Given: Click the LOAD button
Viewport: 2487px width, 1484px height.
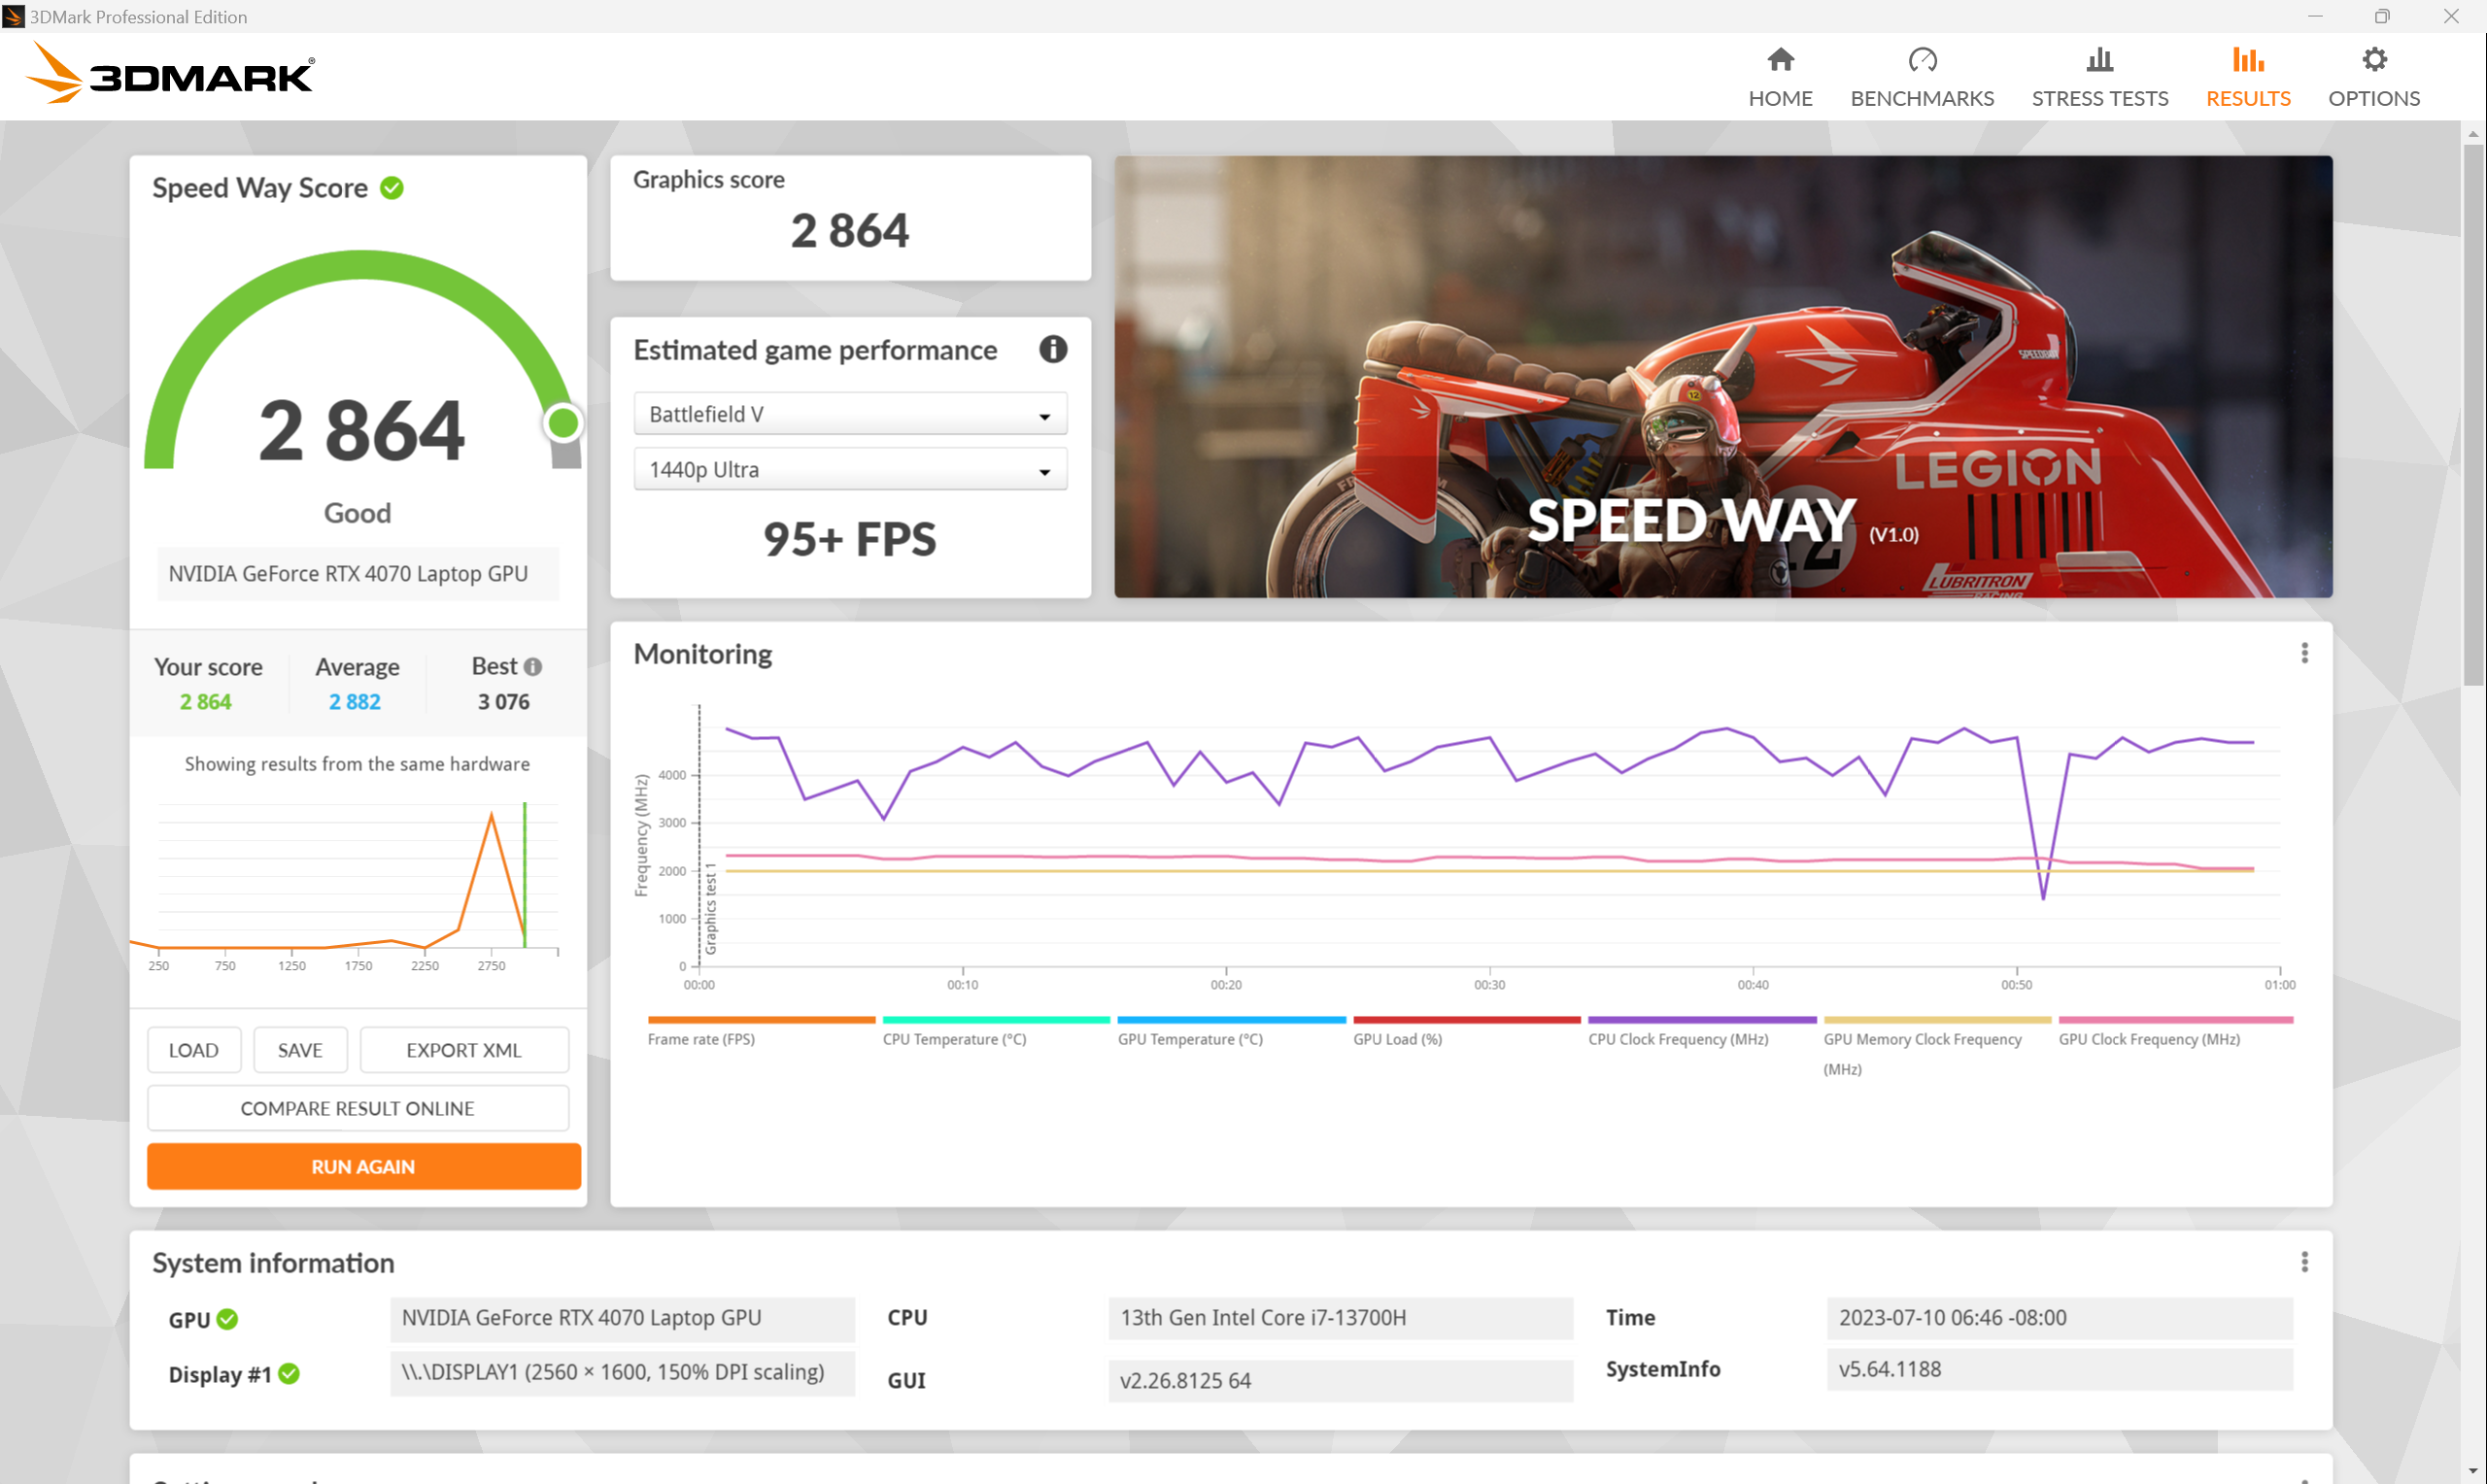Looking at the screenshot, I should [194, 1050].
